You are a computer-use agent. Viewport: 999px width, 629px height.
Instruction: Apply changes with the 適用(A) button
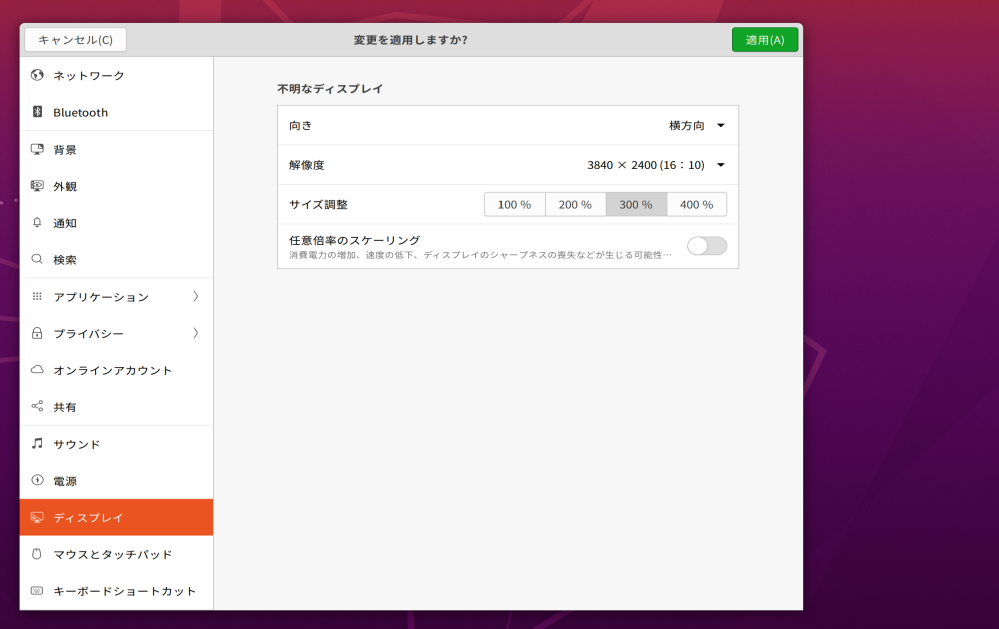point(764,39)
